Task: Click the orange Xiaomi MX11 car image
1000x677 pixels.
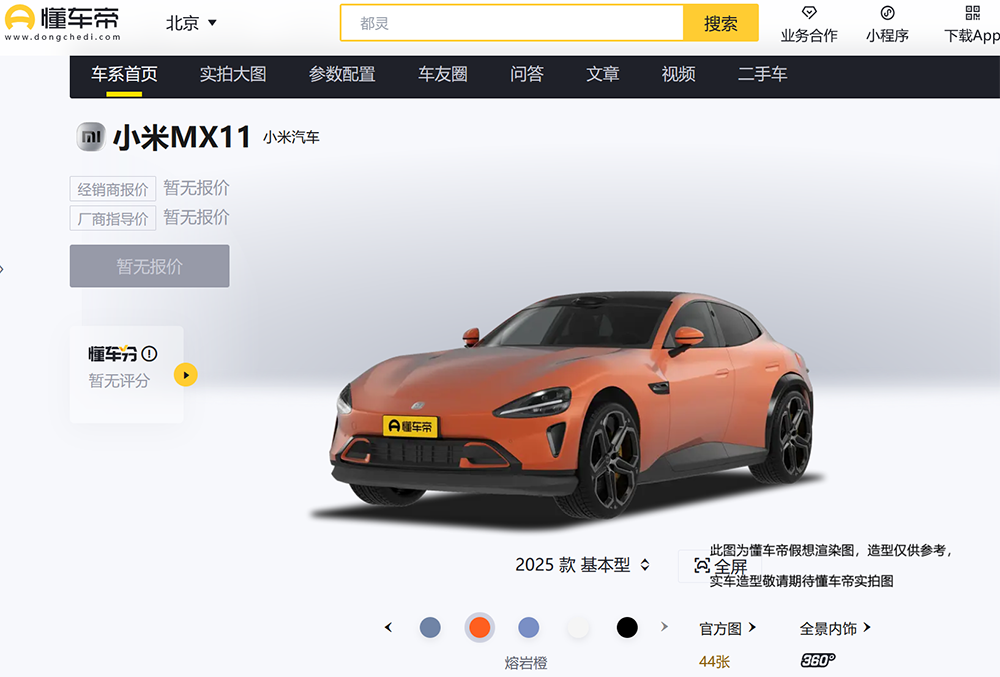Action: (571, 408)
